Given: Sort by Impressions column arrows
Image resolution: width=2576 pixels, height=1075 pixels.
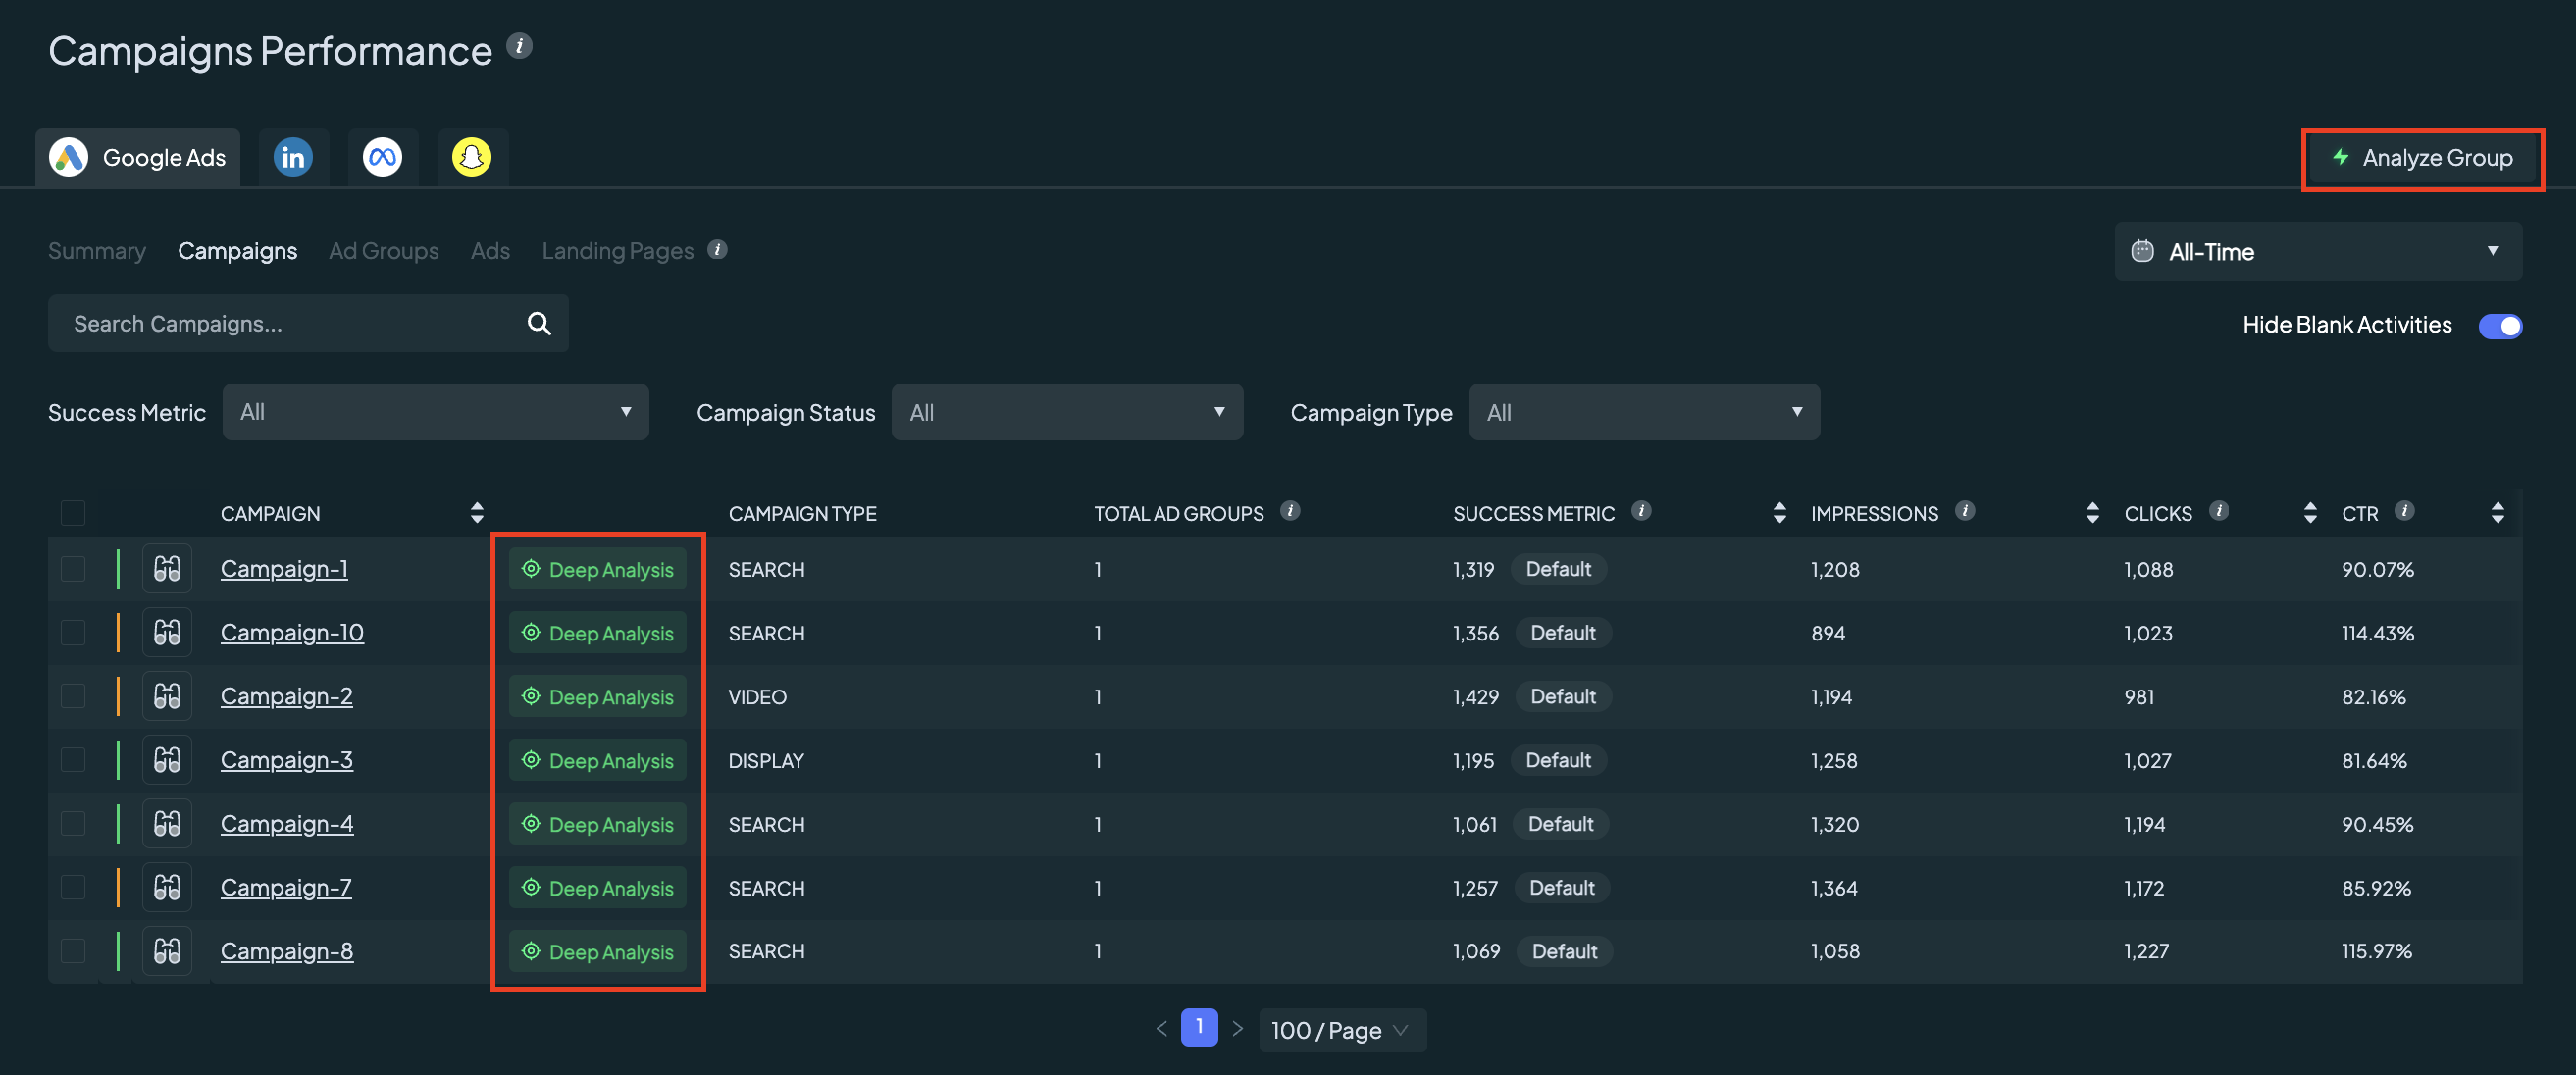Looking at the screenshot, I should (2092, 513).
